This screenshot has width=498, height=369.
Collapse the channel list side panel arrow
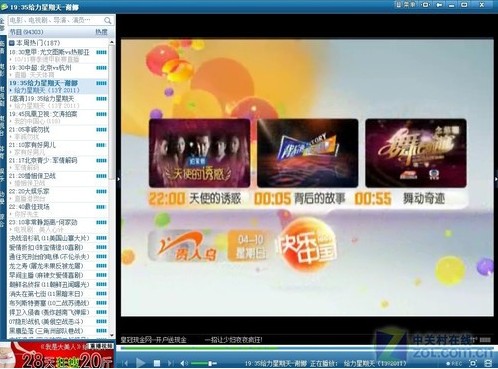pos(118,179)
